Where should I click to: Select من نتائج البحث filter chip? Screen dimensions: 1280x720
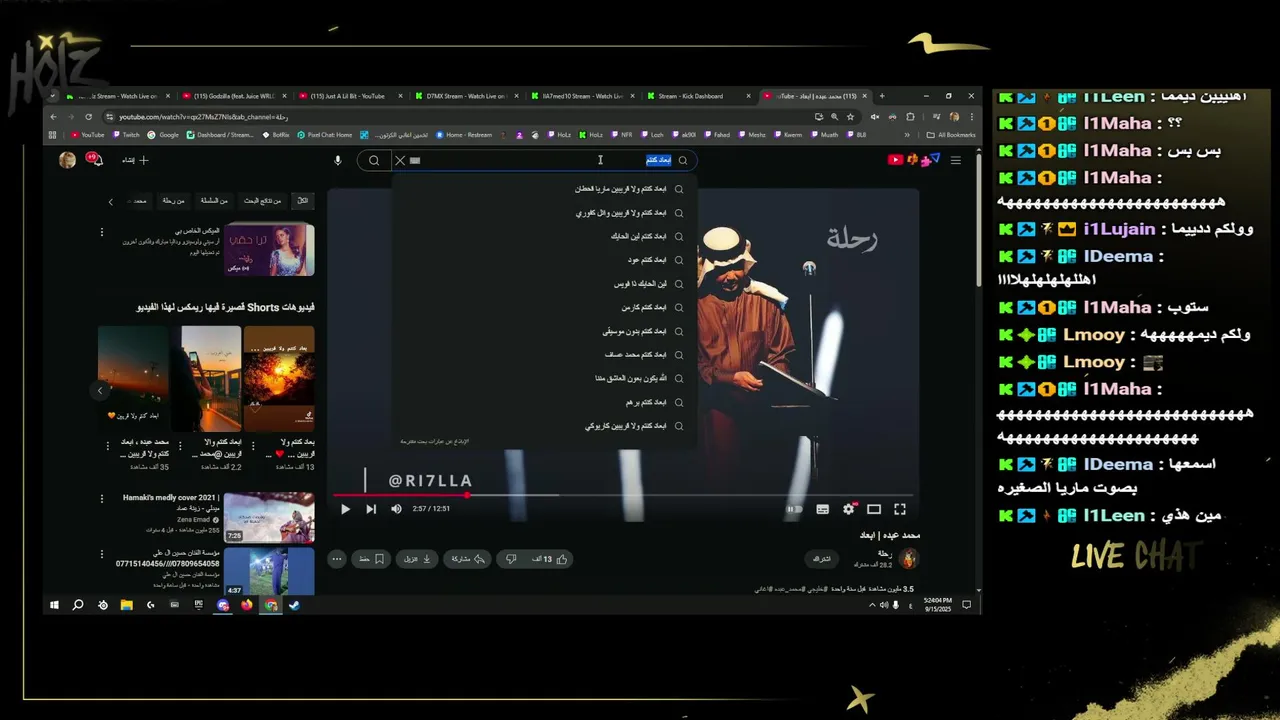point(263,201)
